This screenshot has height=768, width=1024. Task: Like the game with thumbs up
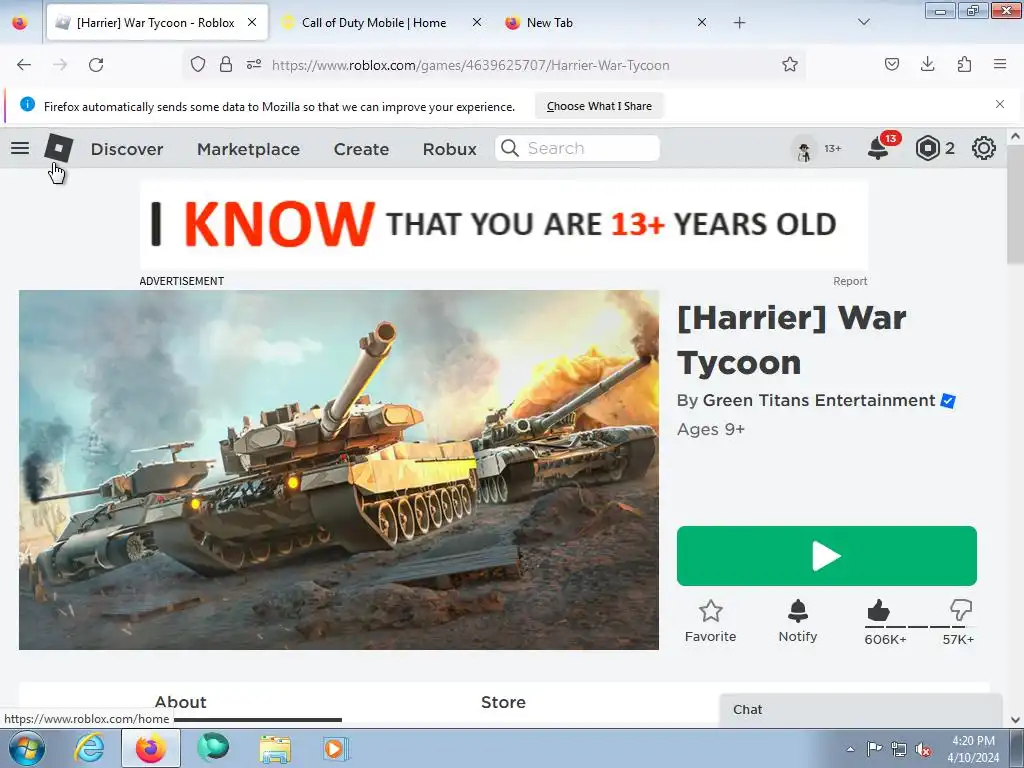[x=878, y=611]
